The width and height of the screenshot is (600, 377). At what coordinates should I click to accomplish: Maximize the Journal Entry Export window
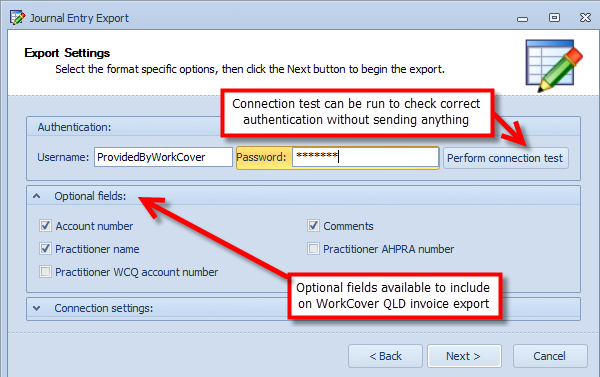[x=554, y=18]
